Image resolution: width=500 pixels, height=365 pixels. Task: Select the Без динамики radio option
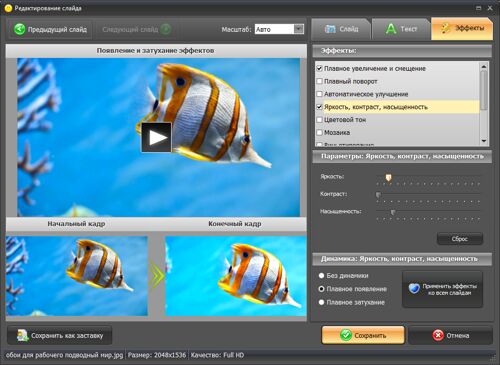pyautogui.click(x=321, y=276)
